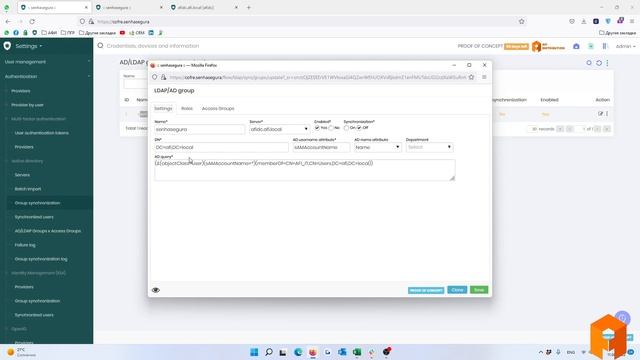Collapse the Authentication section
Image resolution: width=640 pixels, height=360 pixels.
click(x=47, y=76)
